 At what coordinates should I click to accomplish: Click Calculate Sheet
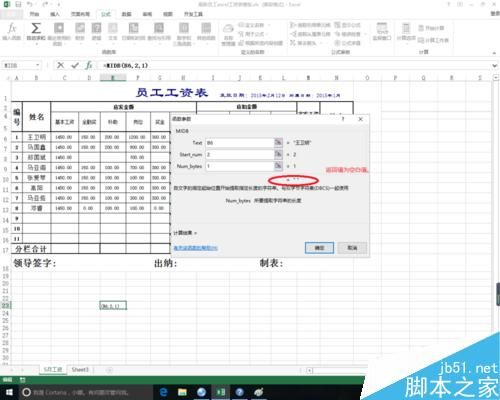pos(433,40)
